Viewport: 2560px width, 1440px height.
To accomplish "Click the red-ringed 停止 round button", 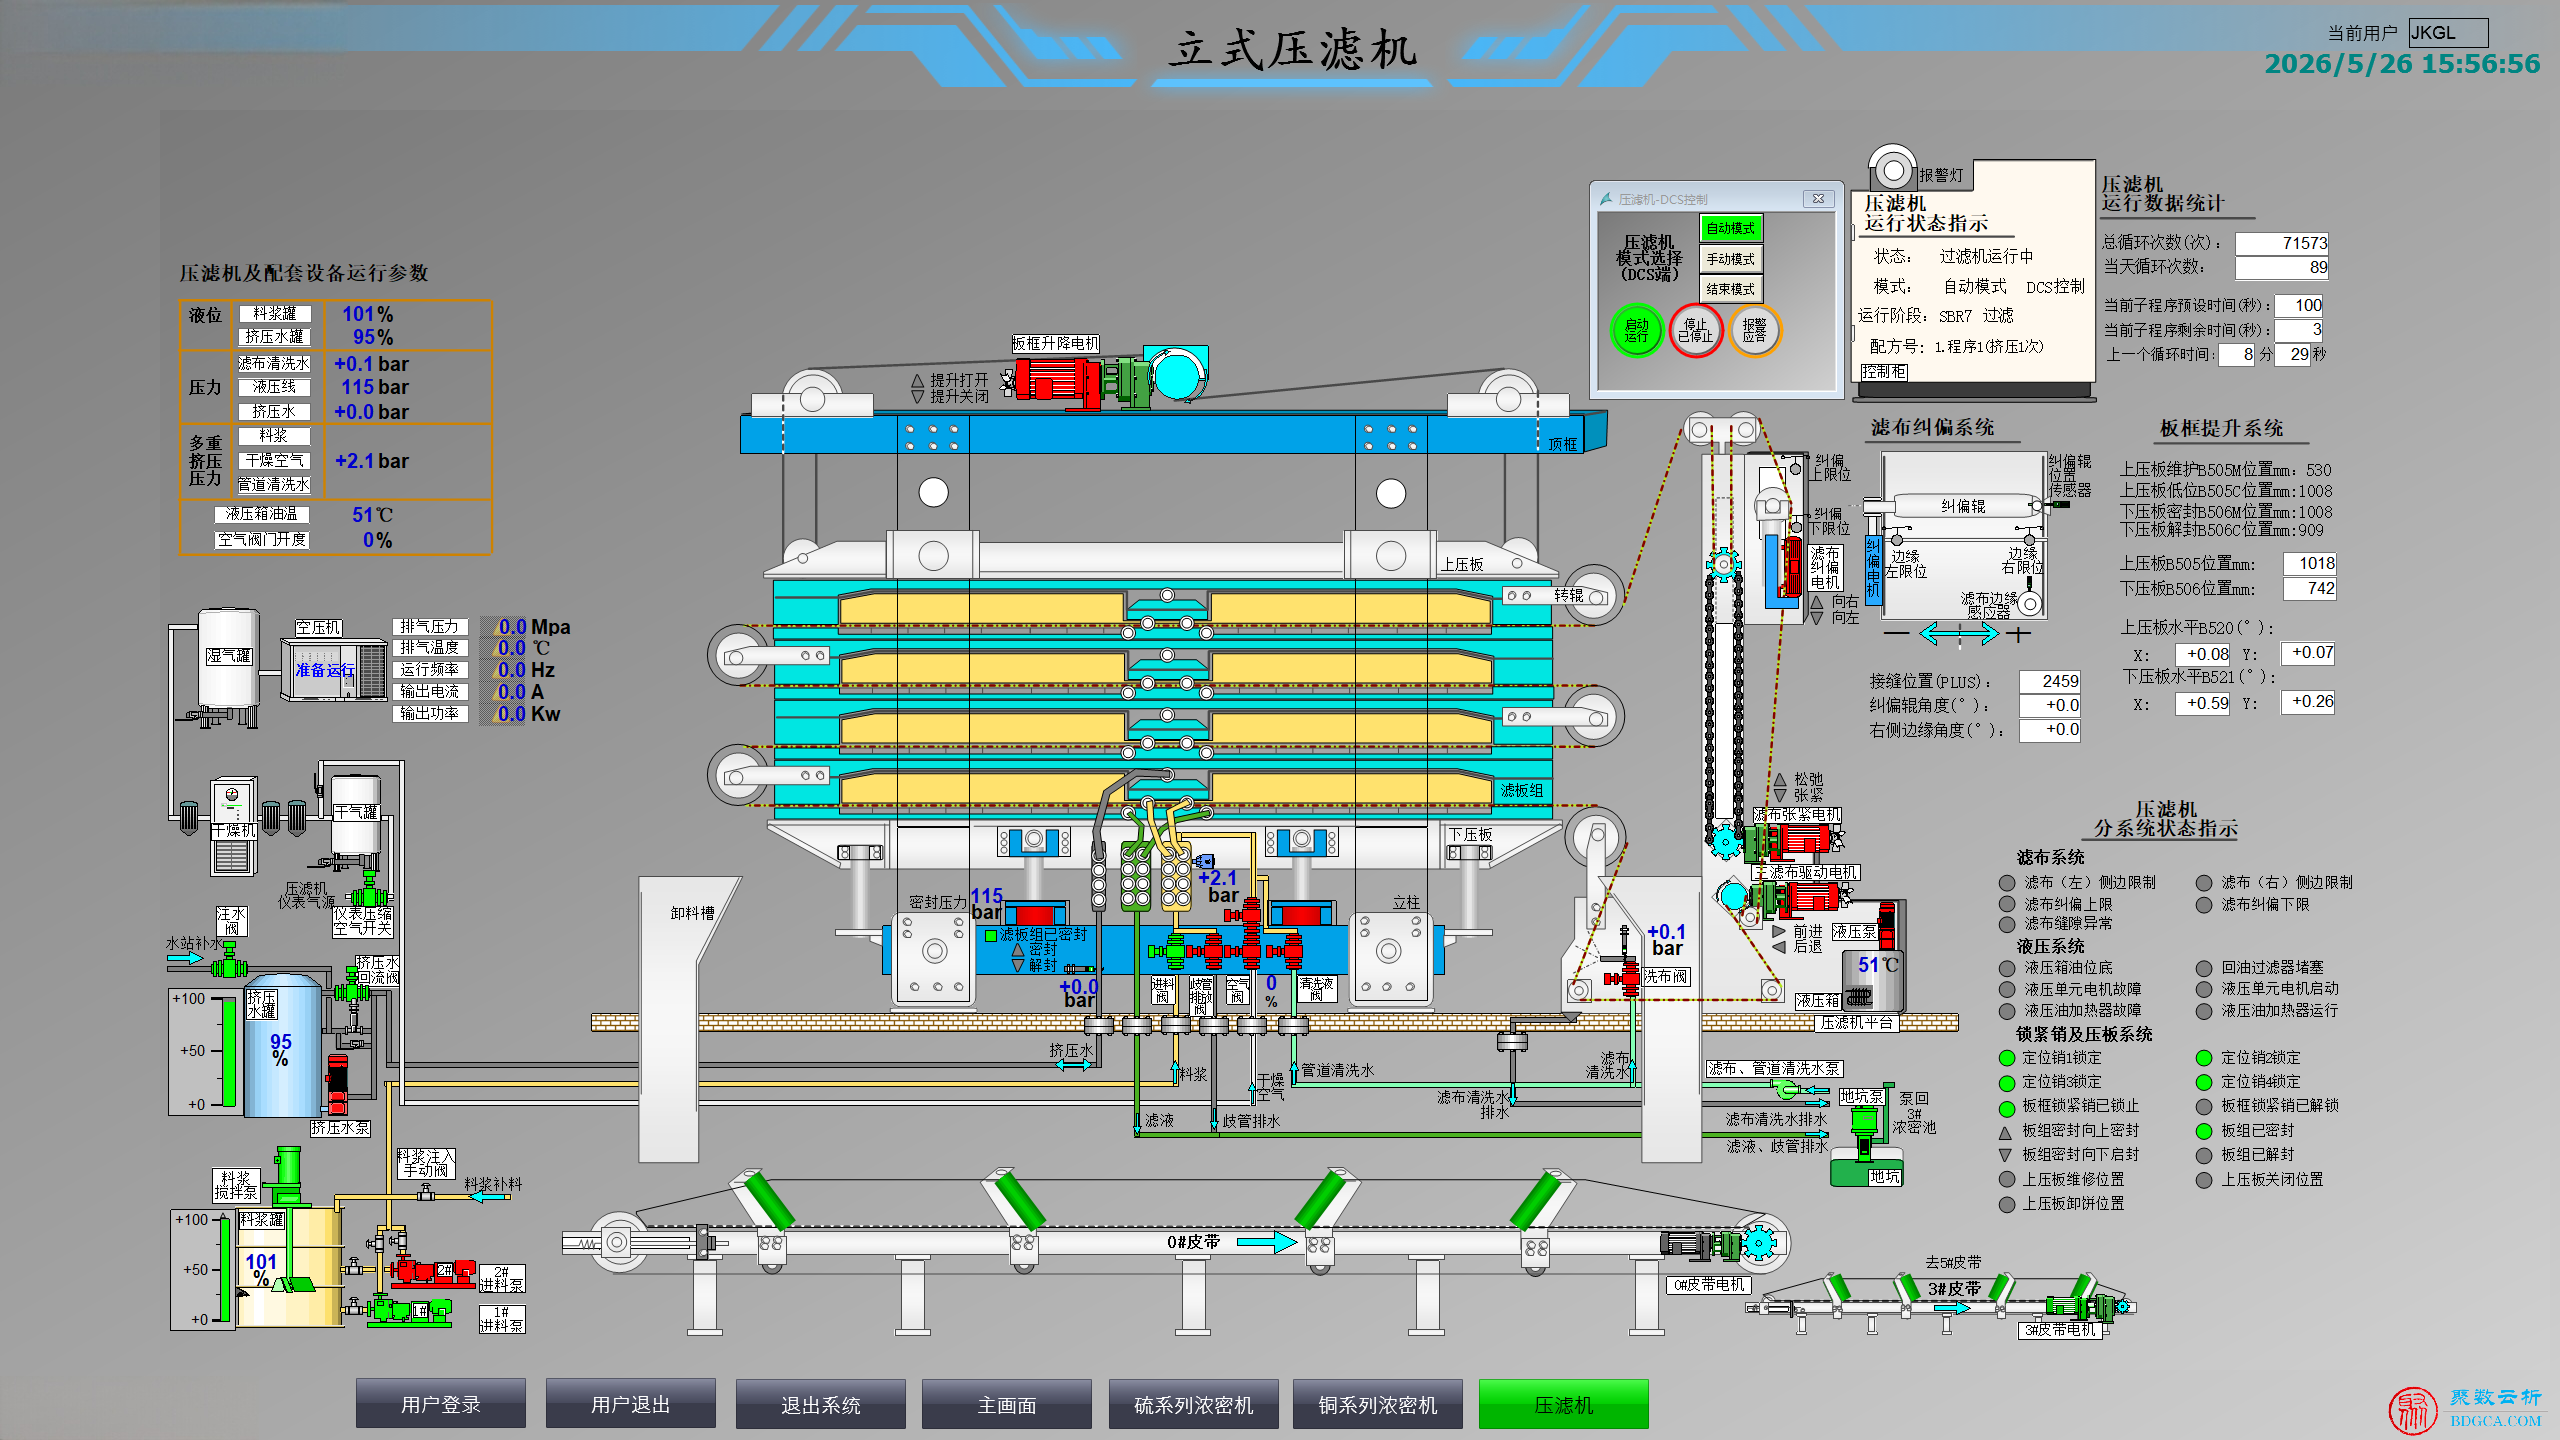I will point(1696,330).
